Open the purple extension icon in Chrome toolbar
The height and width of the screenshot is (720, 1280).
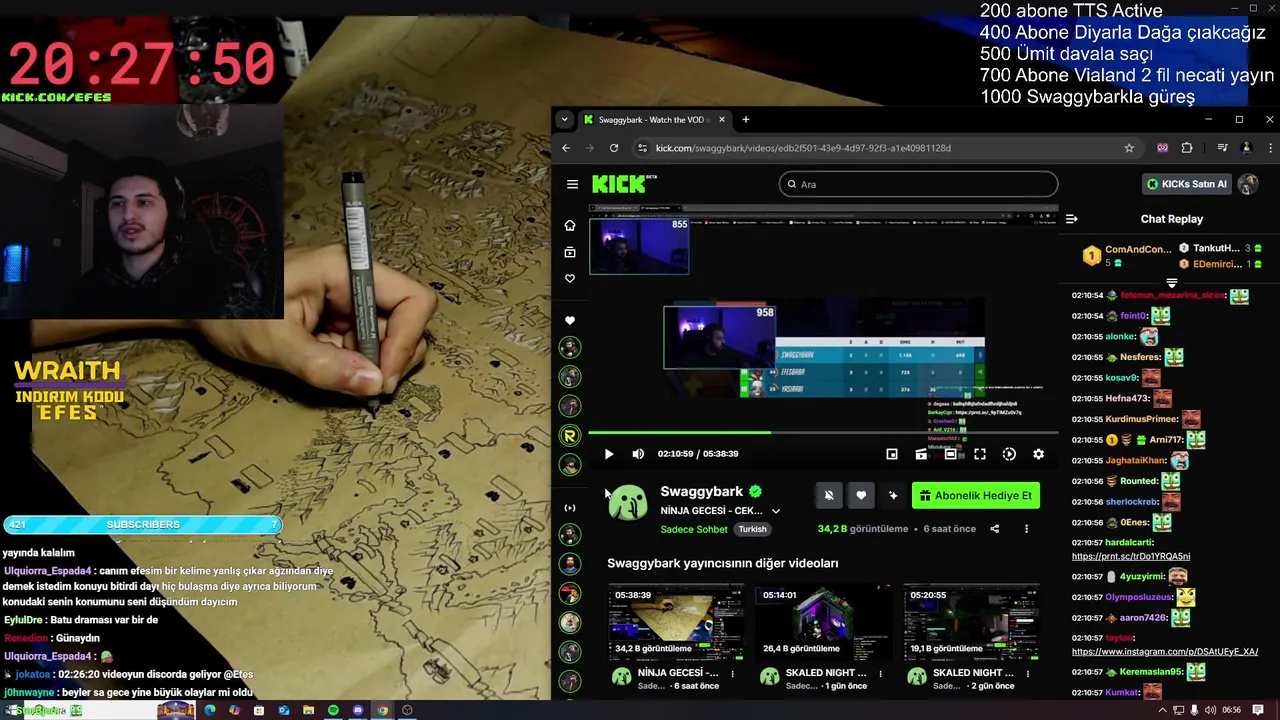1162,148
